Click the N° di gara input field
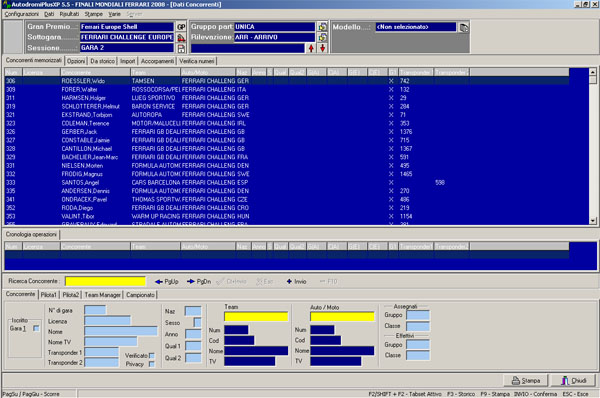Viewport: 600px width, 398px height. [x=95, y=310]
